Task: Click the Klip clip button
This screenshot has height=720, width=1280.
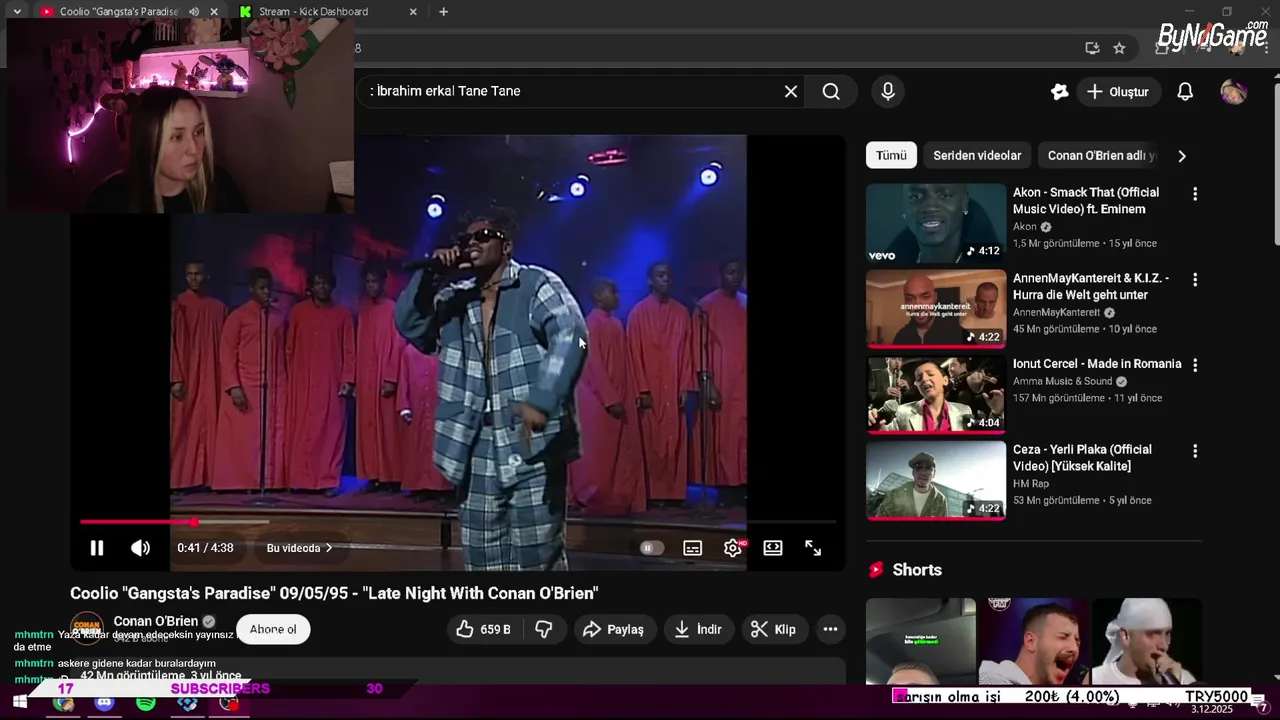Action: point(774,629)
